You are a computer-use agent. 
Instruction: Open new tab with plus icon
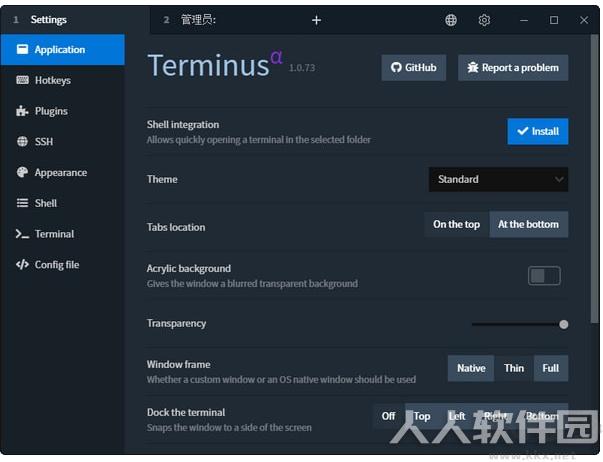pos(316,20)
